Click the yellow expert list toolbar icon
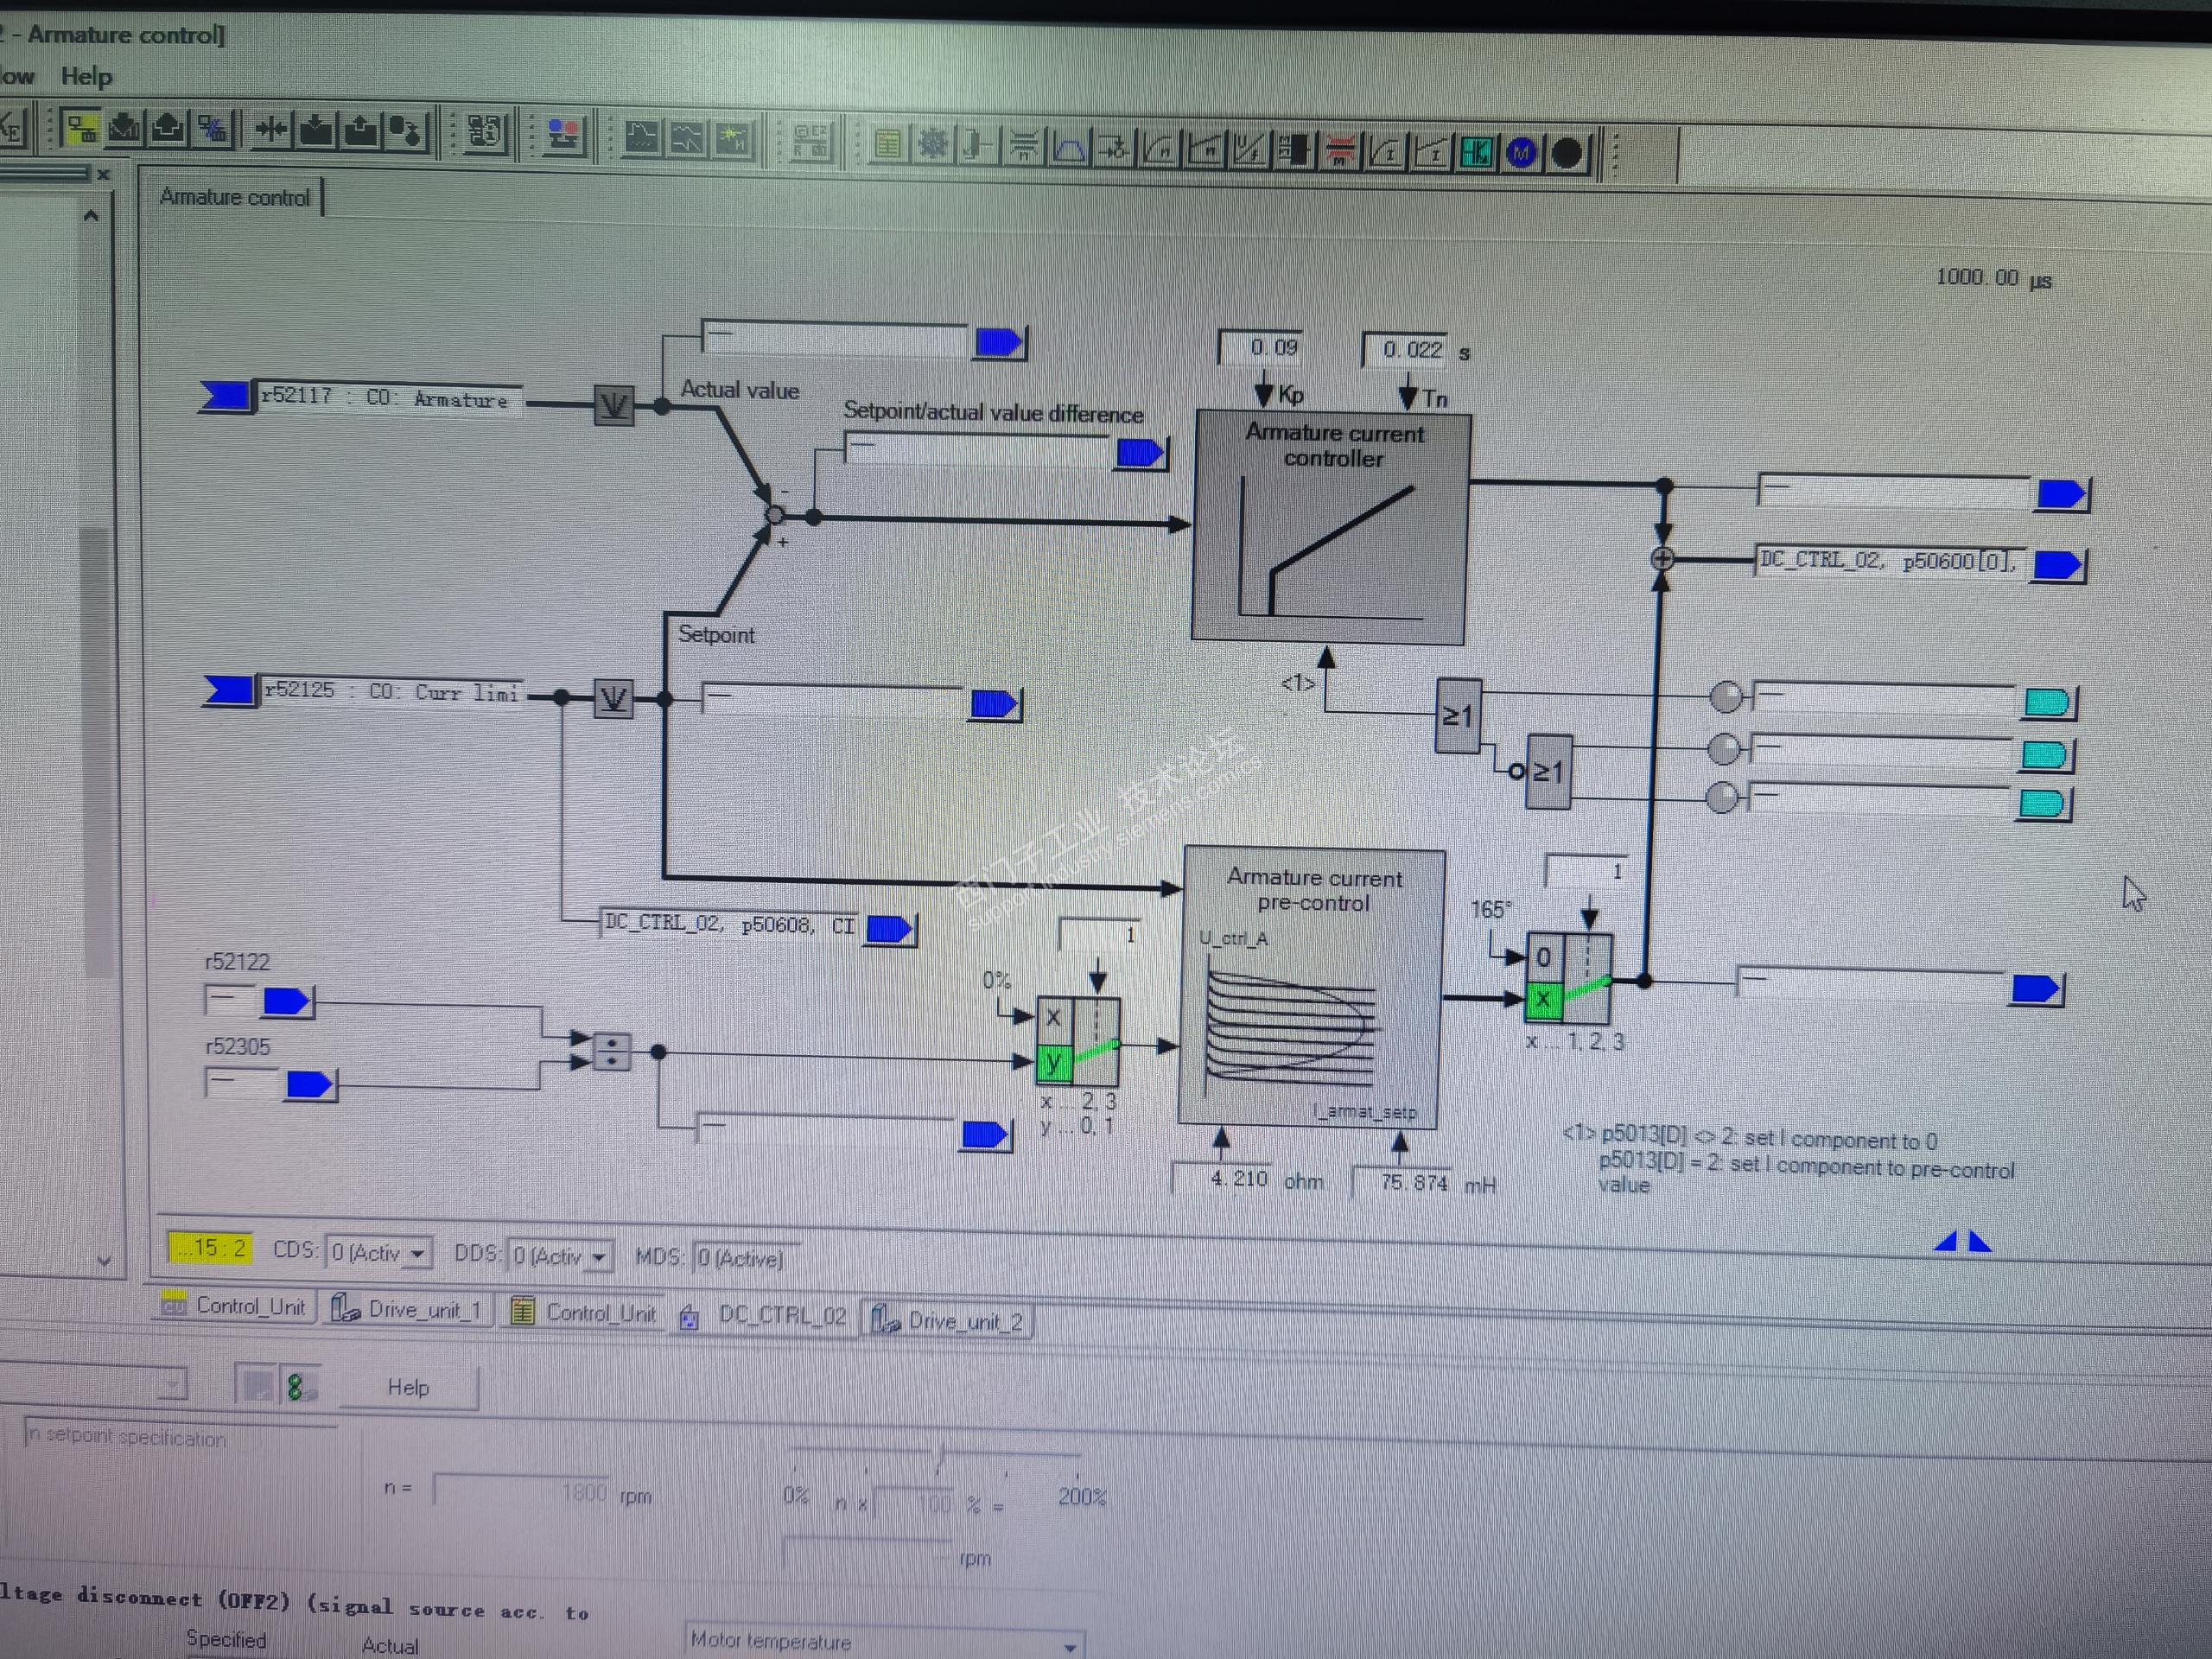 pos(887,145)
